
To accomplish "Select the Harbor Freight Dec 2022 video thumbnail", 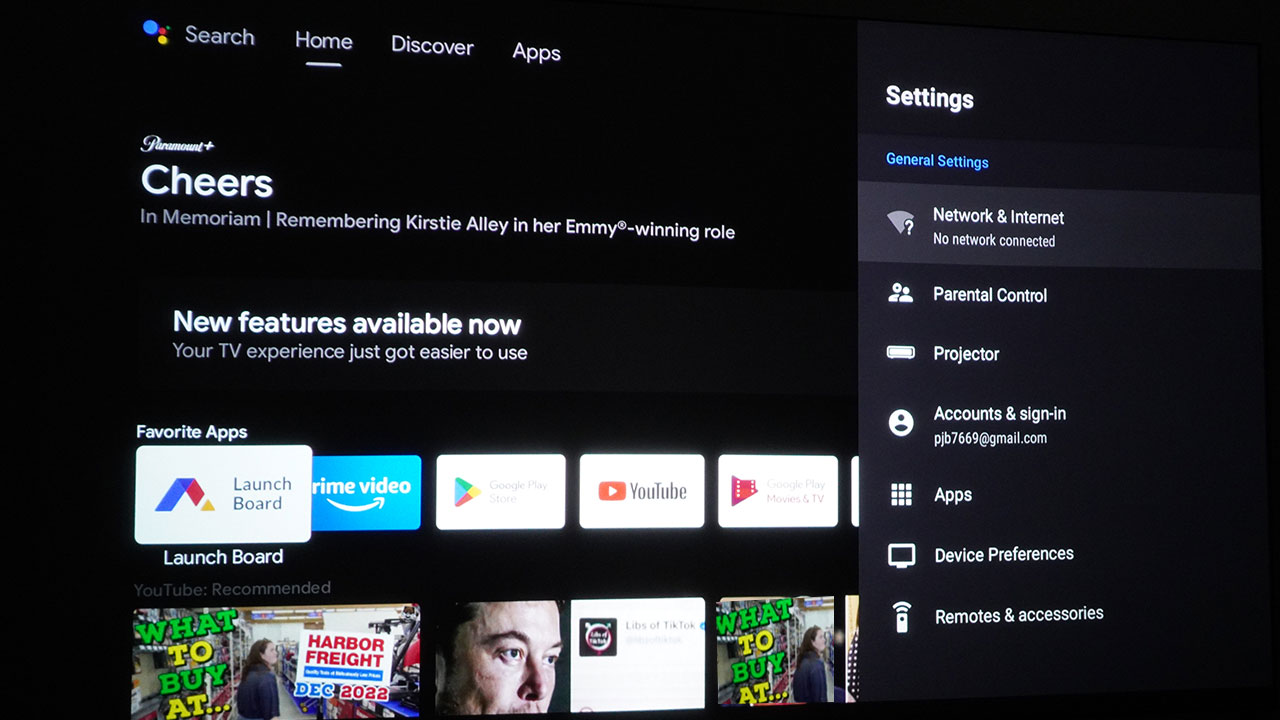I will point(276,661).
